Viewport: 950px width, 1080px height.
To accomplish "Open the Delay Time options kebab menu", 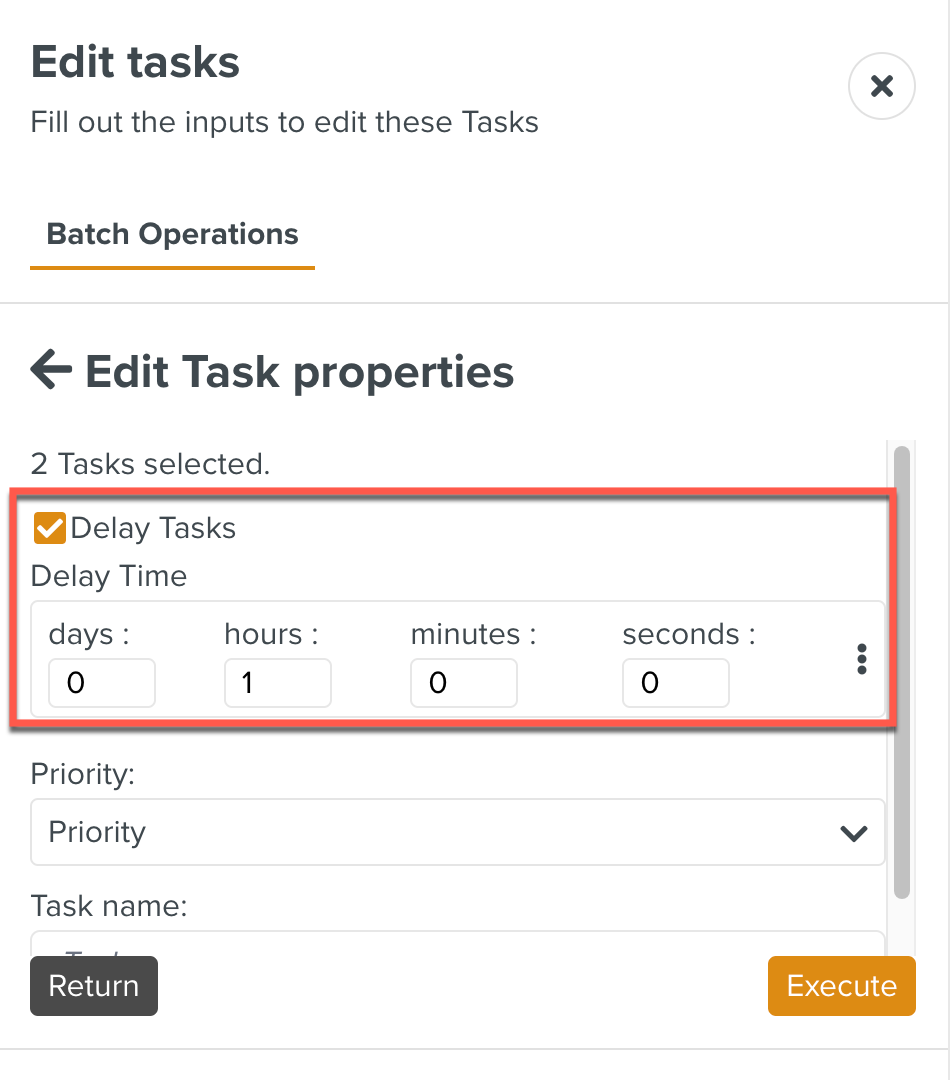I will pyautogui.click(x=861, y=659).
